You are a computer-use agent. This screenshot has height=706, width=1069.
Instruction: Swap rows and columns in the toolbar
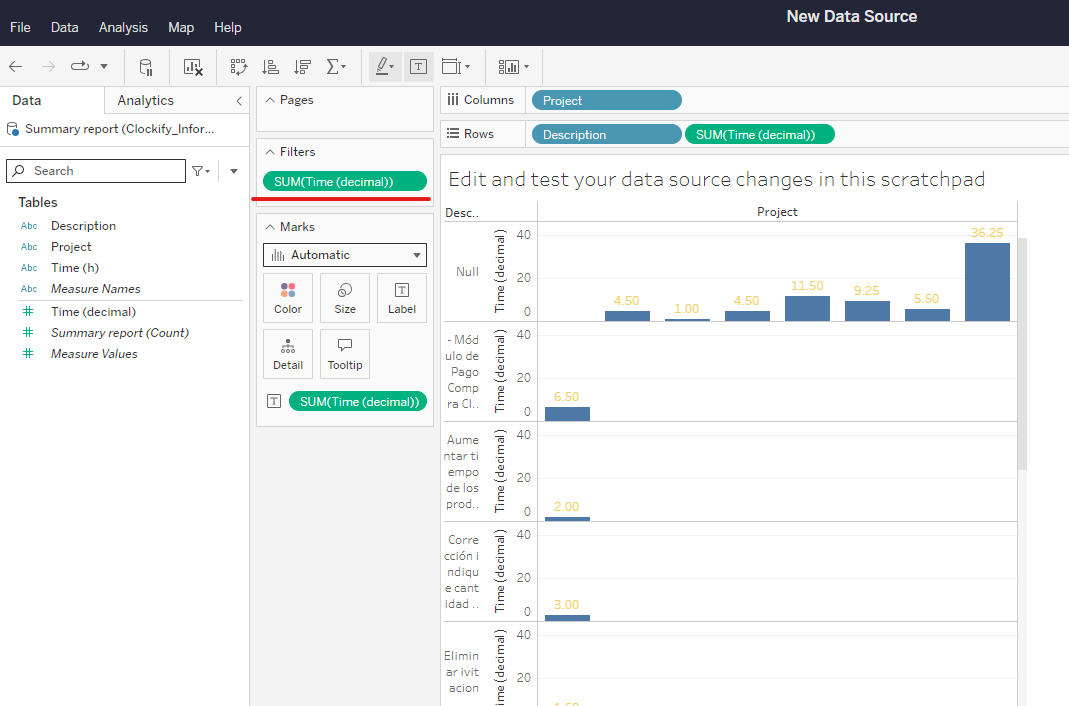pyautogui.click(x=238, y=66)
